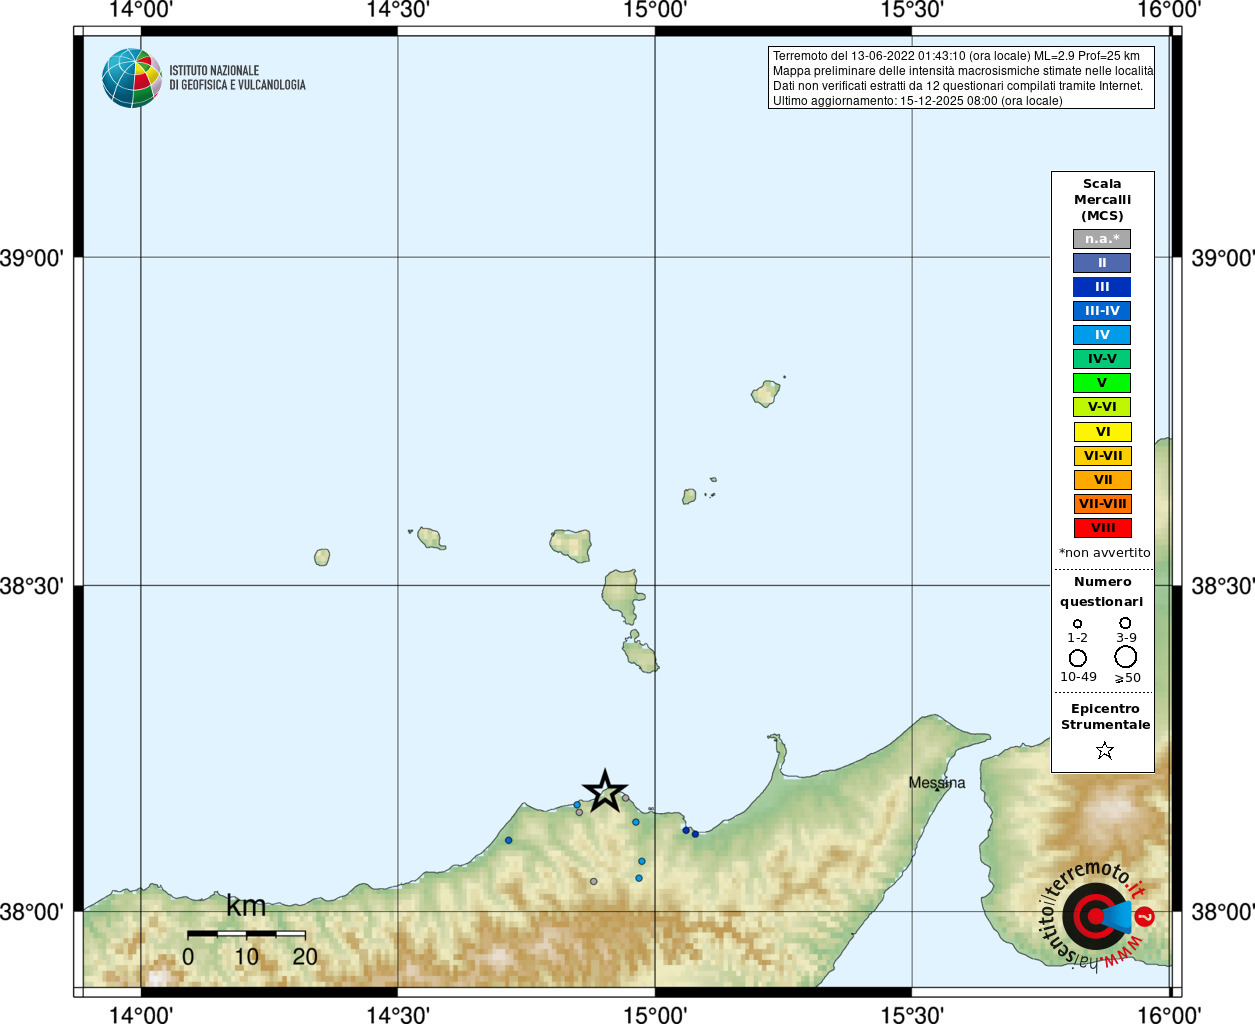Viewport: 1255px width, 1024px height.
Task: Select the bright green V legend swatch
Action: point(1102,383)
